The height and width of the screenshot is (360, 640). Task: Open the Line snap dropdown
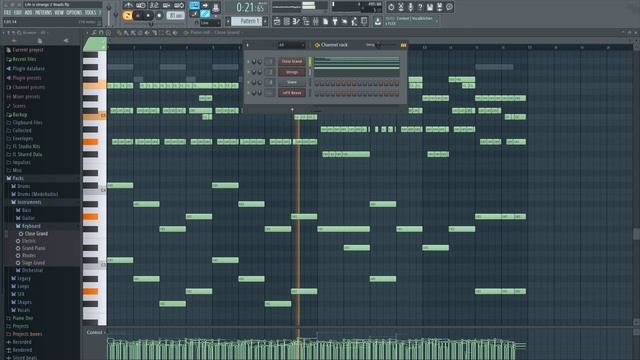[210, 23]
